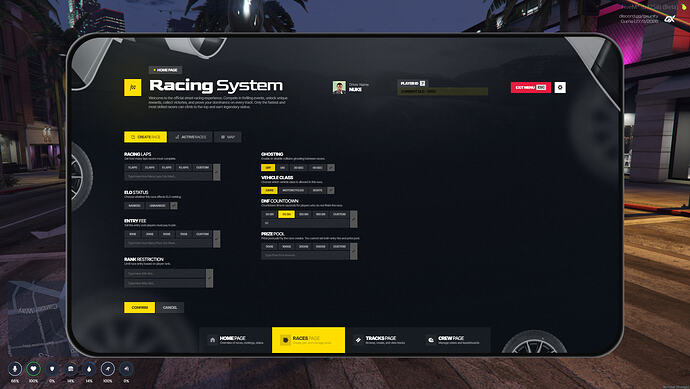Click the yellow Racing System logo icon
This screenshot has height=389, width=690.
coord(132,87)
